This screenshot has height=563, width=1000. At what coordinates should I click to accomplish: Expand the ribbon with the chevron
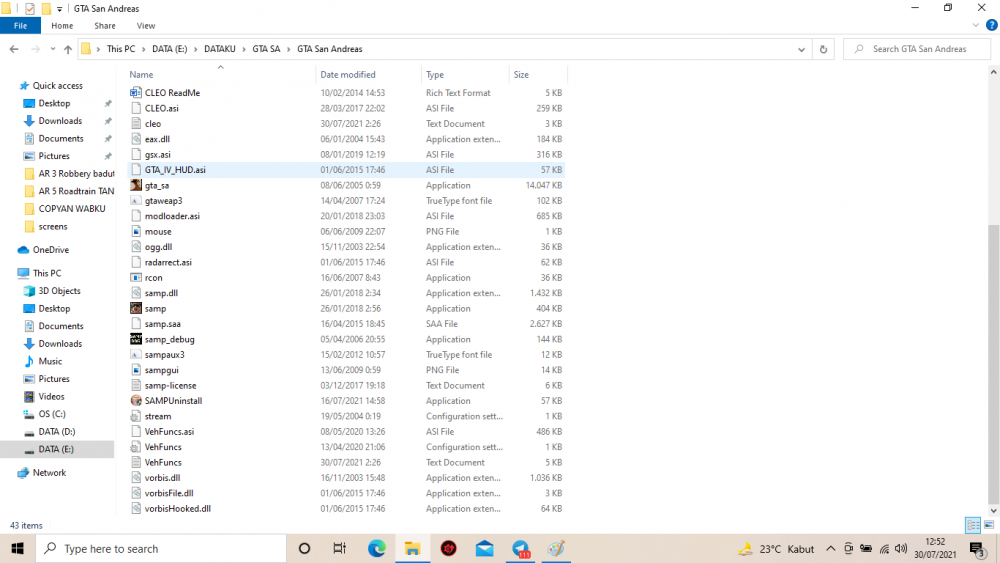(x=975, y=26)
